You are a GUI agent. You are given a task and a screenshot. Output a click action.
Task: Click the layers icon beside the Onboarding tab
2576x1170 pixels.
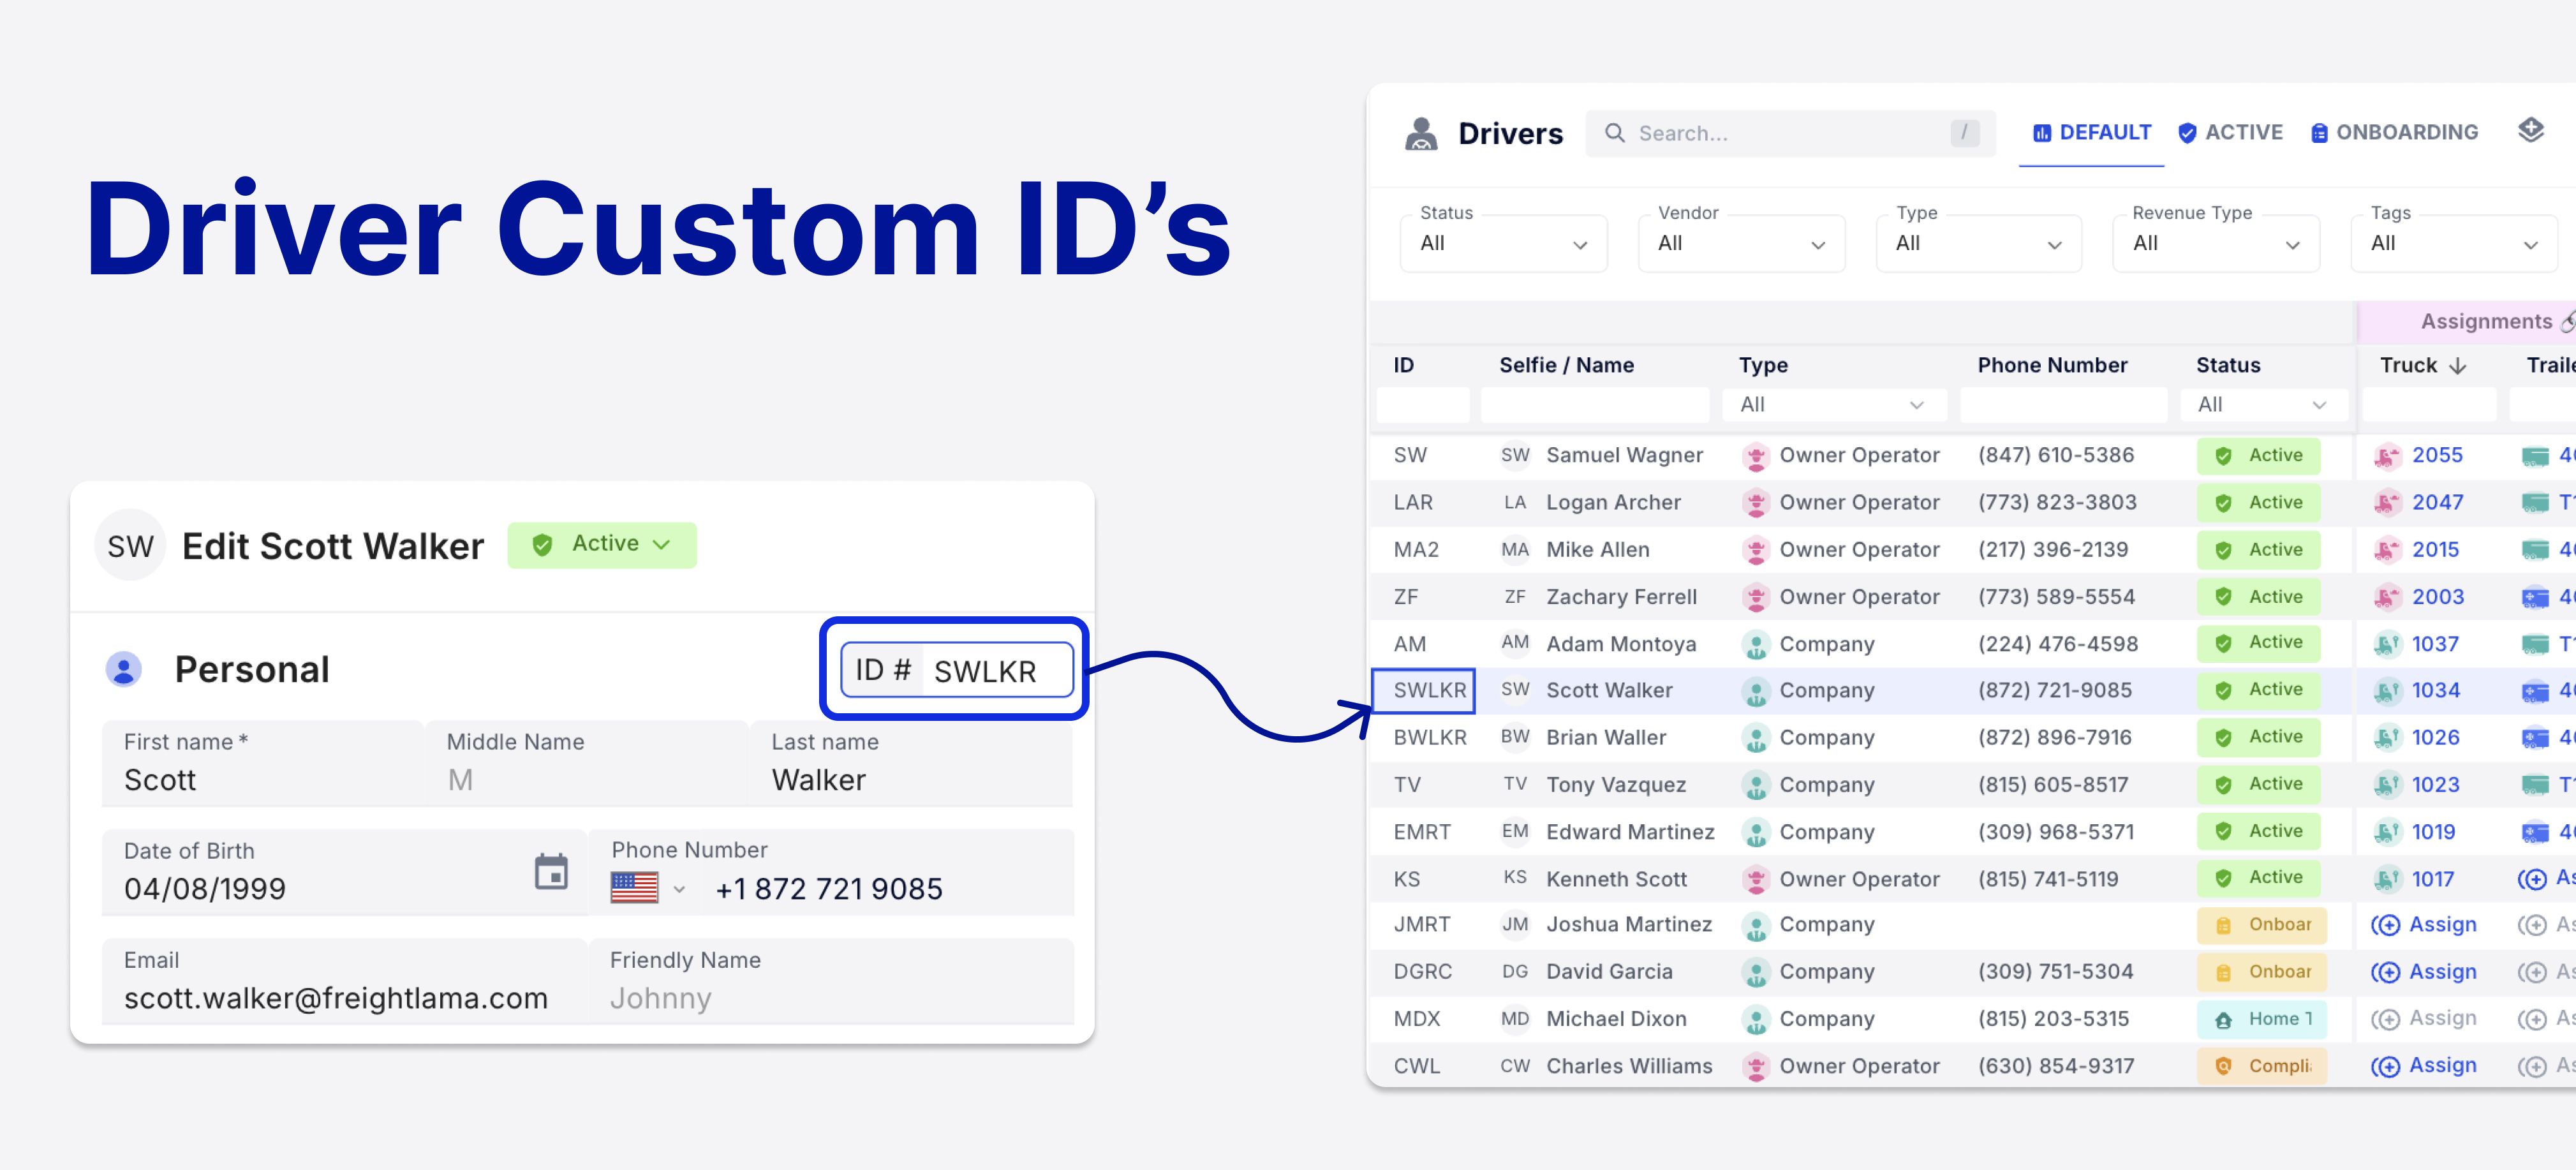2530,131
